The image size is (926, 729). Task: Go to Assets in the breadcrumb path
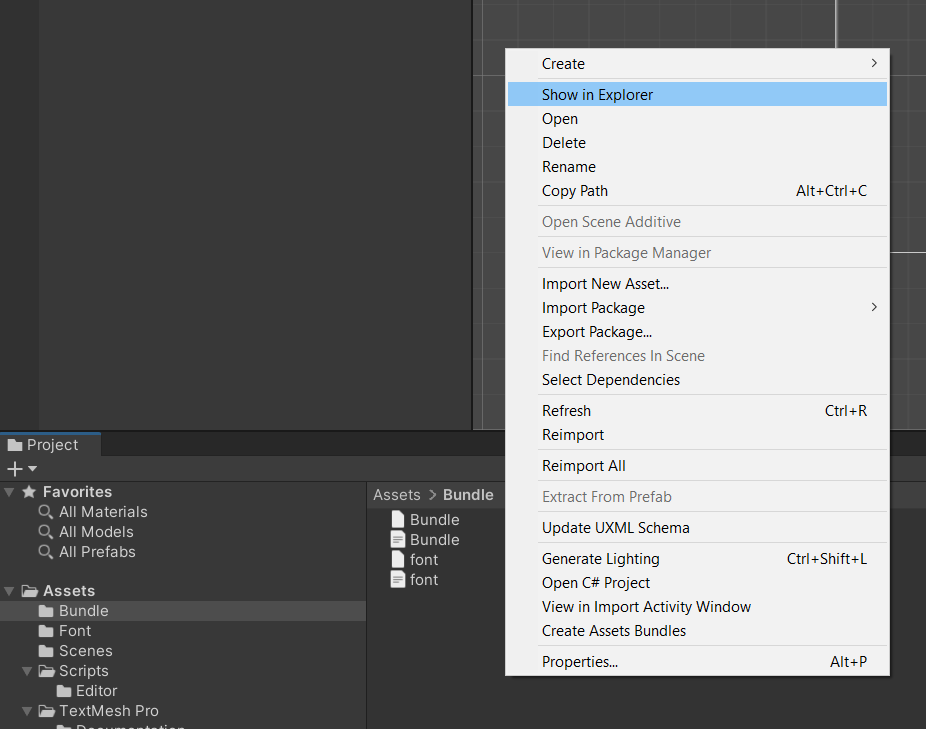point(397,495)
